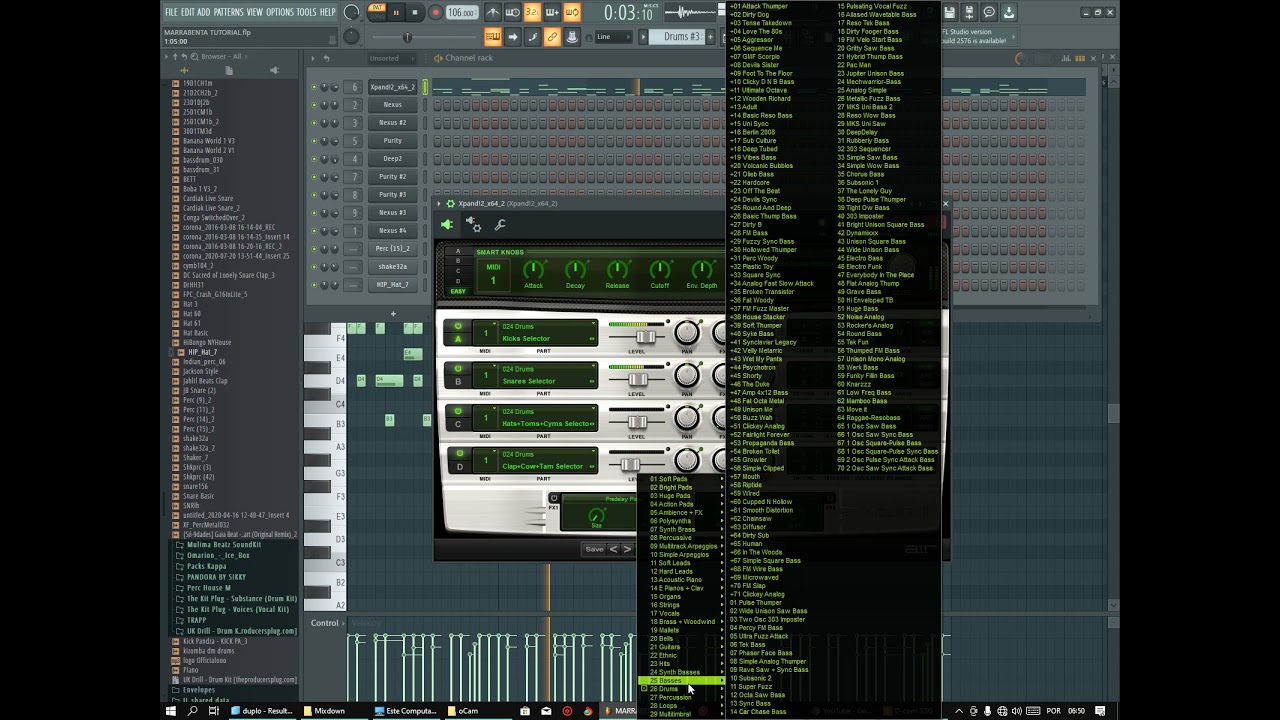
Task: Click the Xpand!2 plugin options plug icon
Action: (x=447, y=225)
